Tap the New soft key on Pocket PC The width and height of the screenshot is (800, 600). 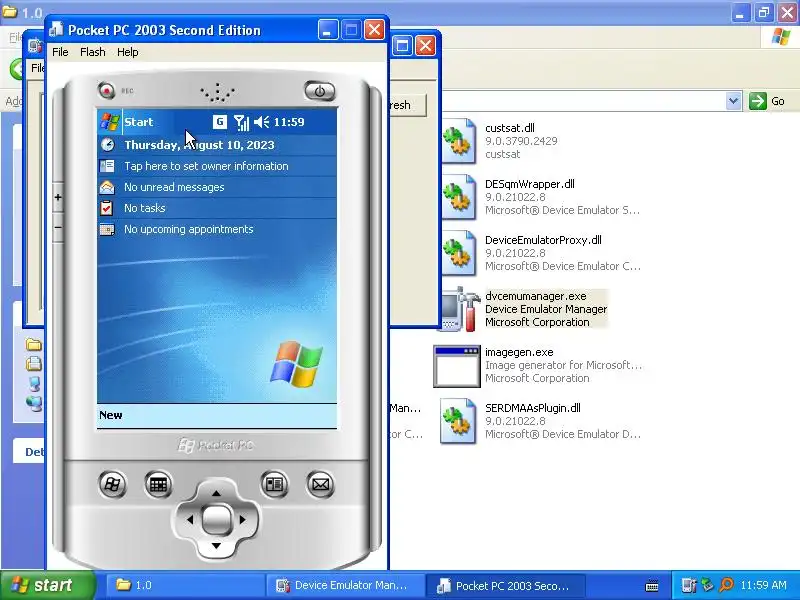coord(111,415)
